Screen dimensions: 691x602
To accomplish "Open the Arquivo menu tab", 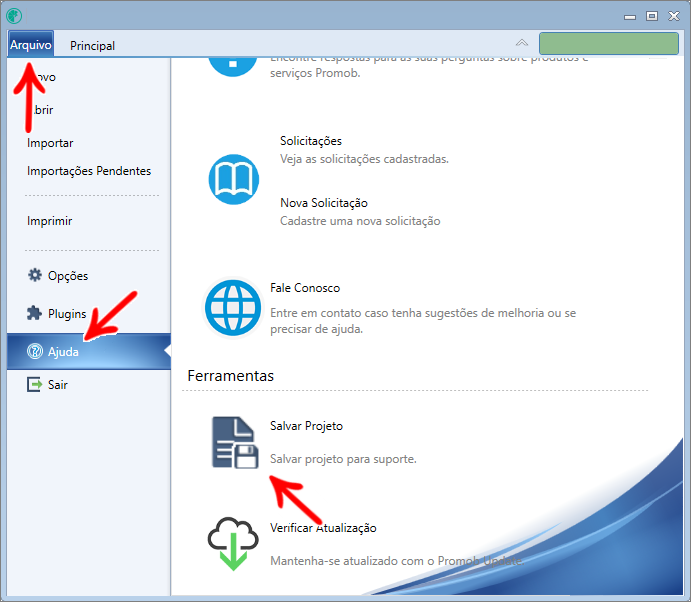I will tap(30, 45).
